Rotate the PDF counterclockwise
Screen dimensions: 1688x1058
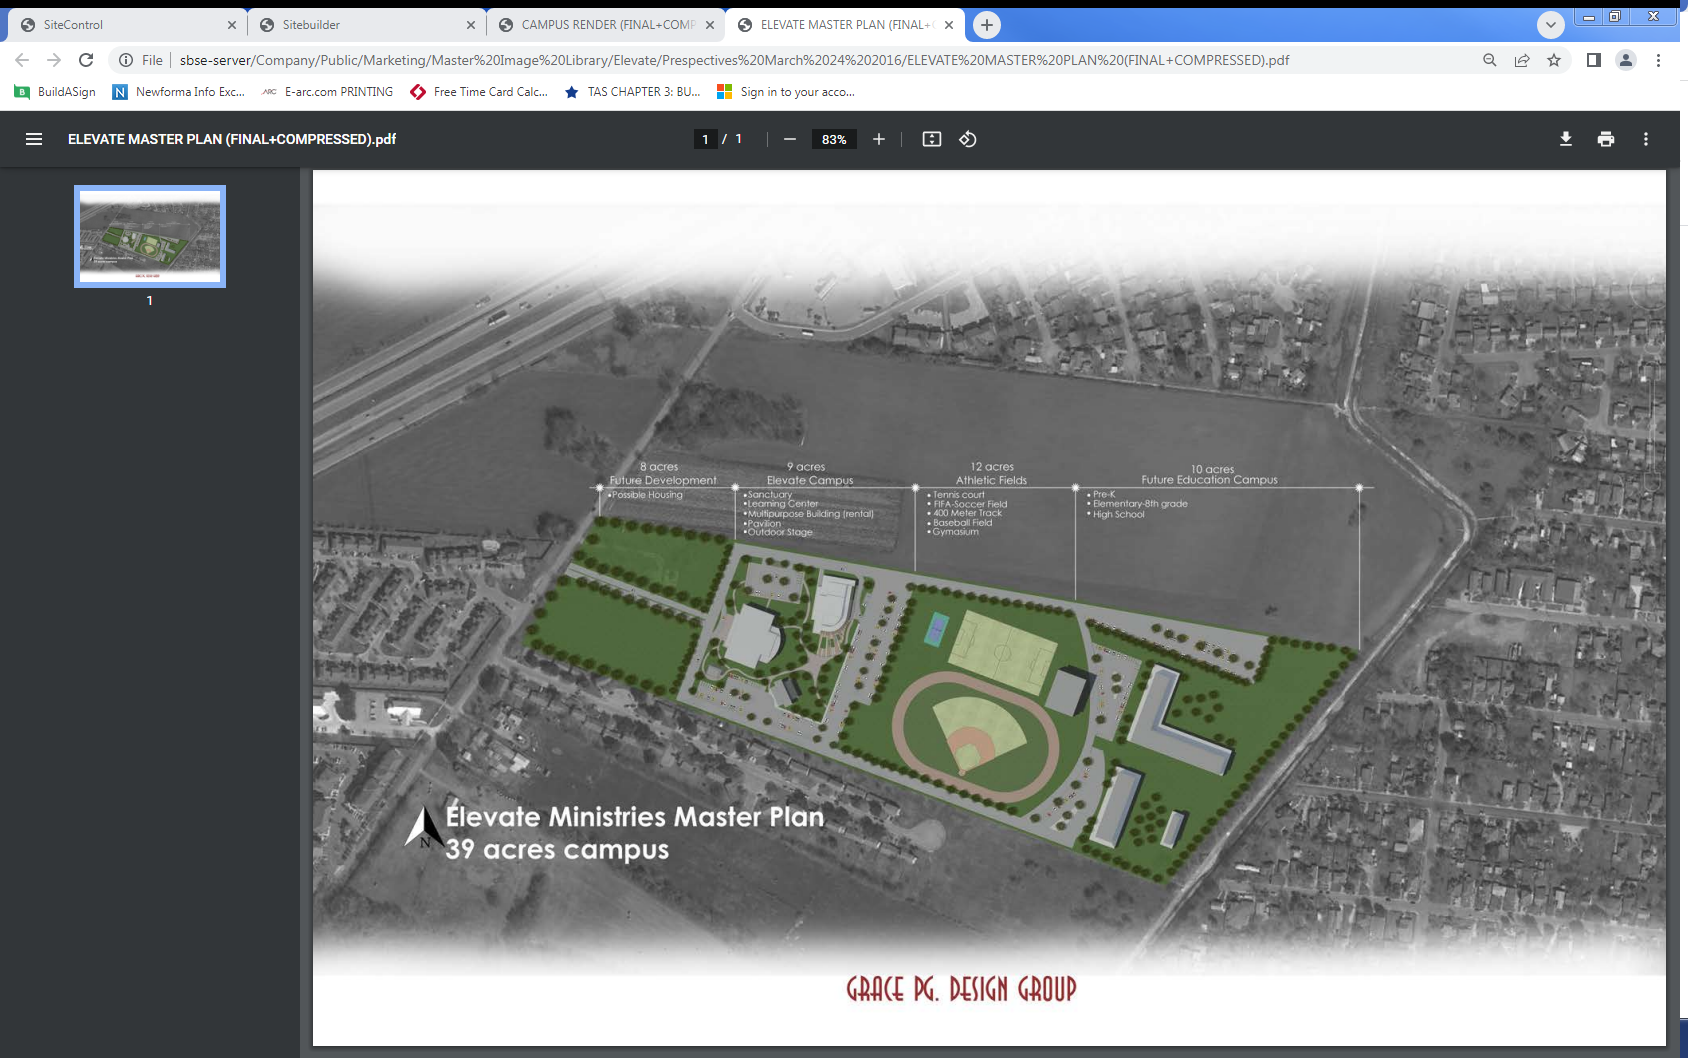pyautogui.click(x=968, y=139)
